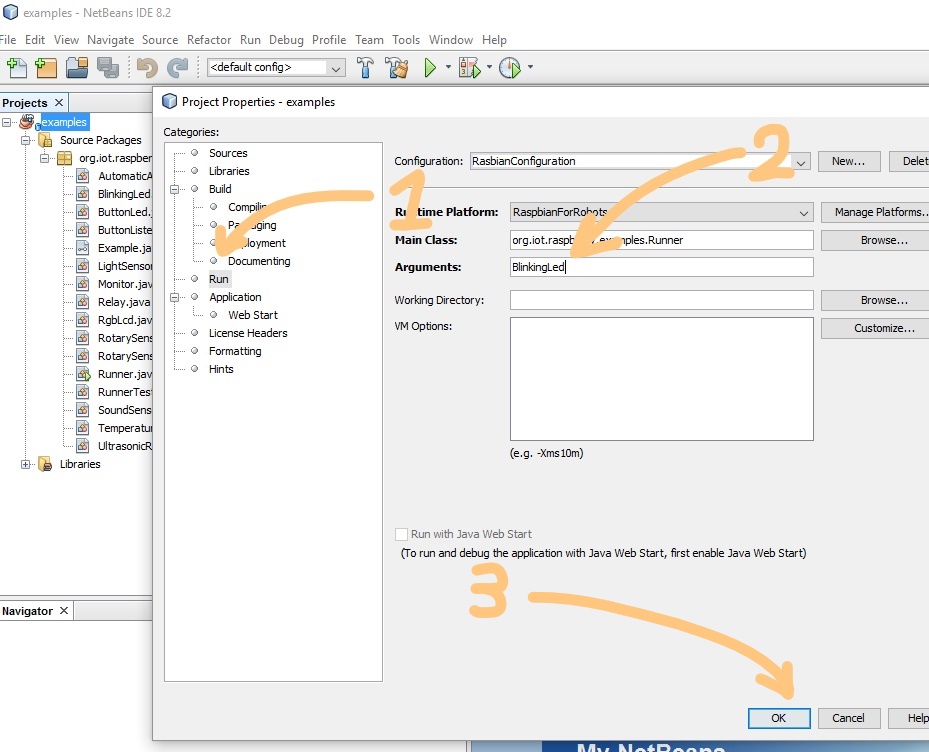
Task: Click the Main Class input field
Action: pyautogui.click(x=661, y=240)
